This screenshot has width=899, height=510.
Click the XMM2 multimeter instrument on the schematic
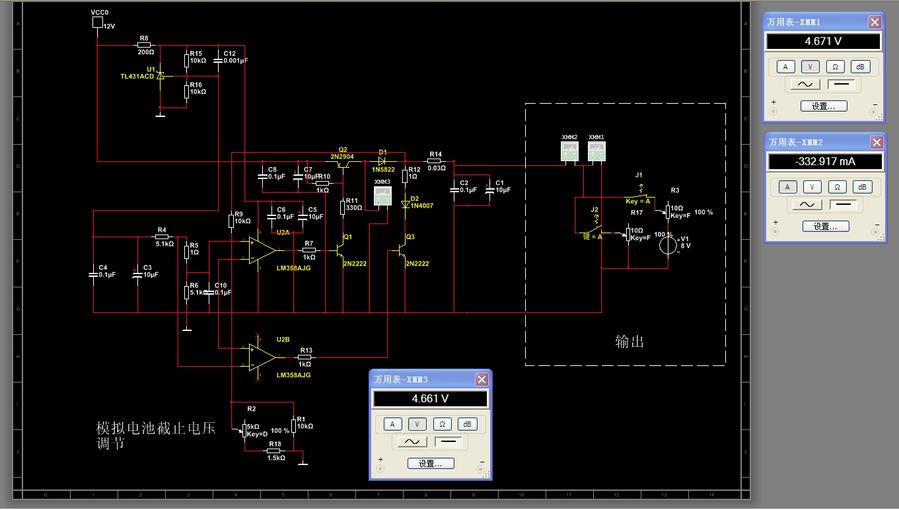tap(568, 151)
